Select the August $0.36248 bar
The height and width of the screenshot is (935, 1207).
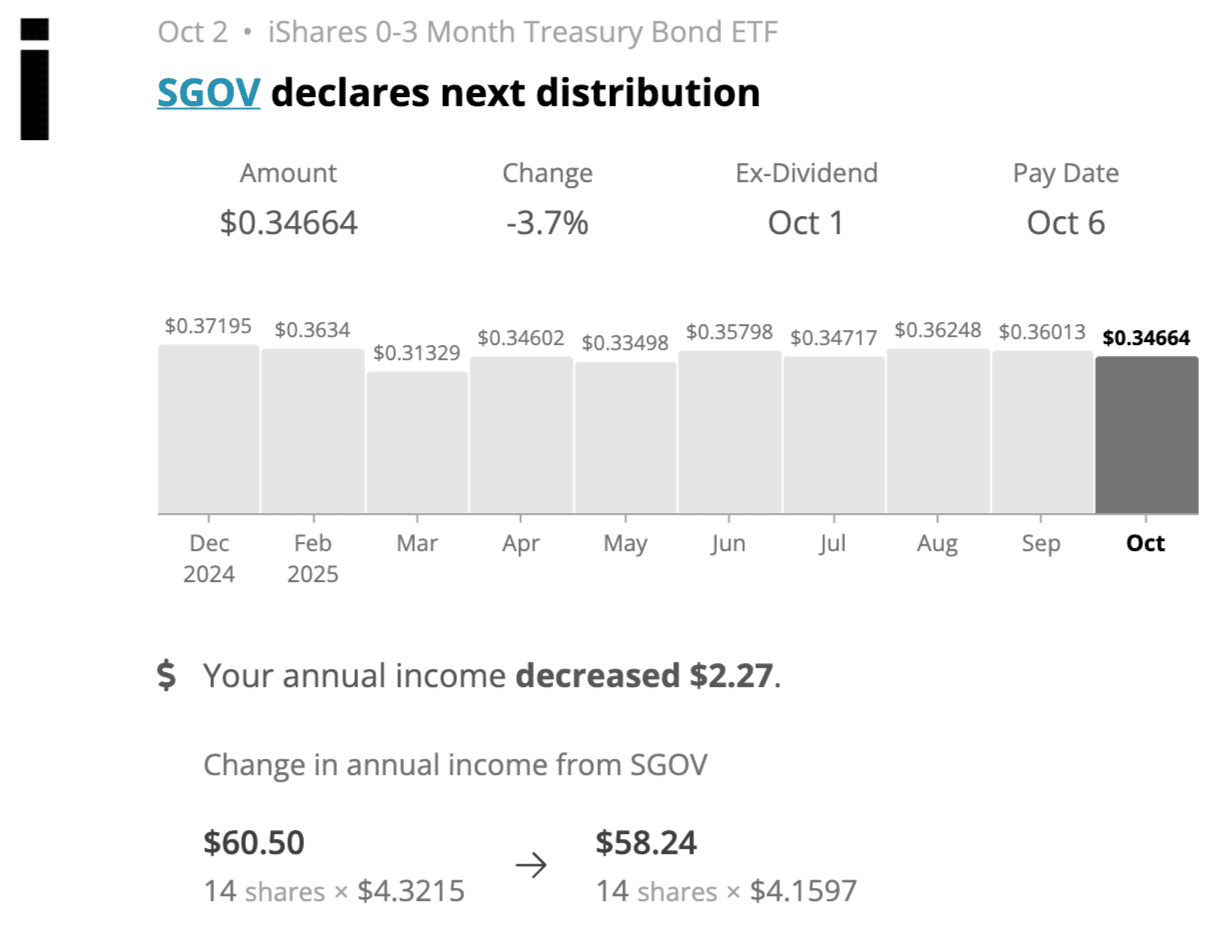coord(937,432)
